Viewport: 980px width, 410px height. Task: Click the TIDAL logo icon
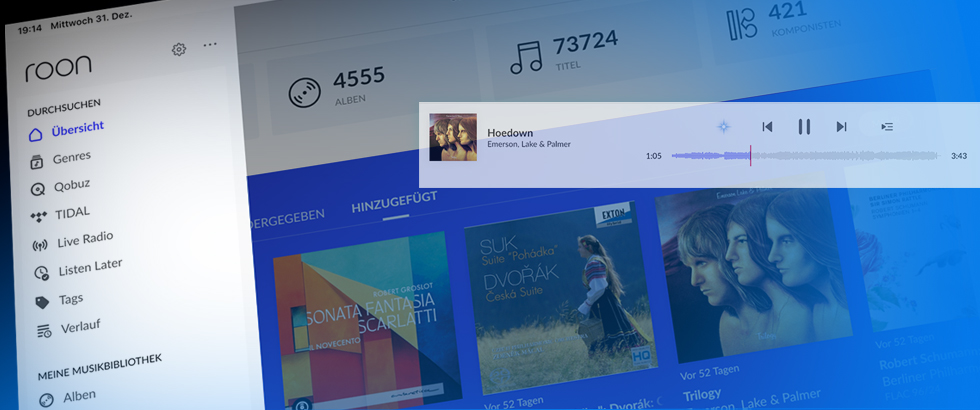(39, 217)
